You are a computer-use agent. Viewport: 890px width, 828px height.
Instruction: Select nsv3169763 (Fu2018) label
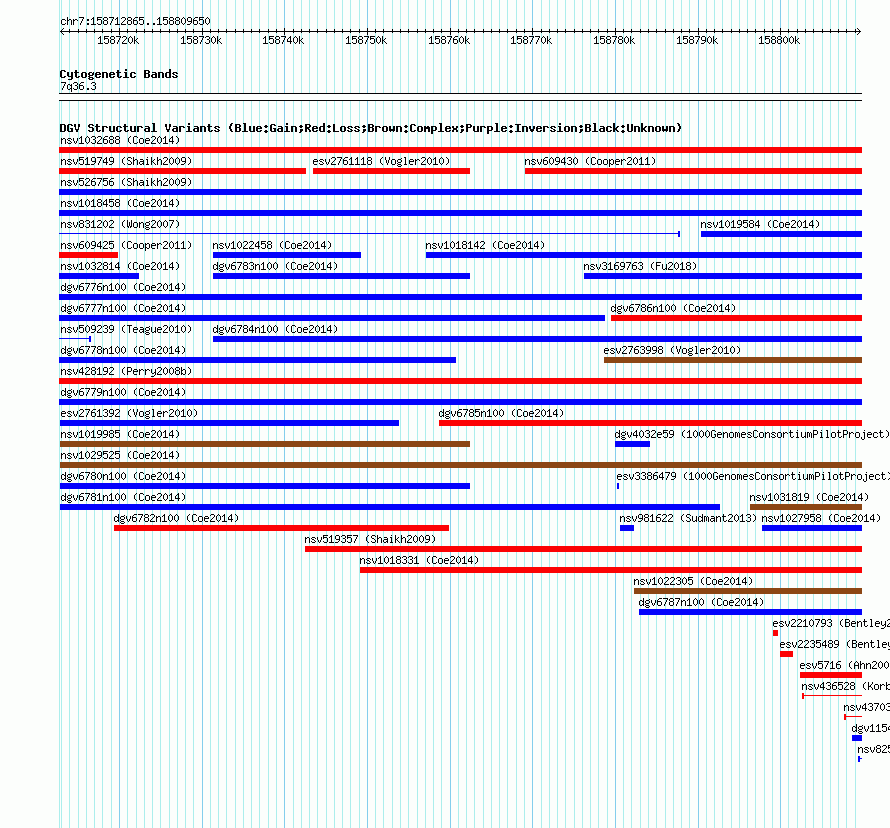(x=640, y=266)
